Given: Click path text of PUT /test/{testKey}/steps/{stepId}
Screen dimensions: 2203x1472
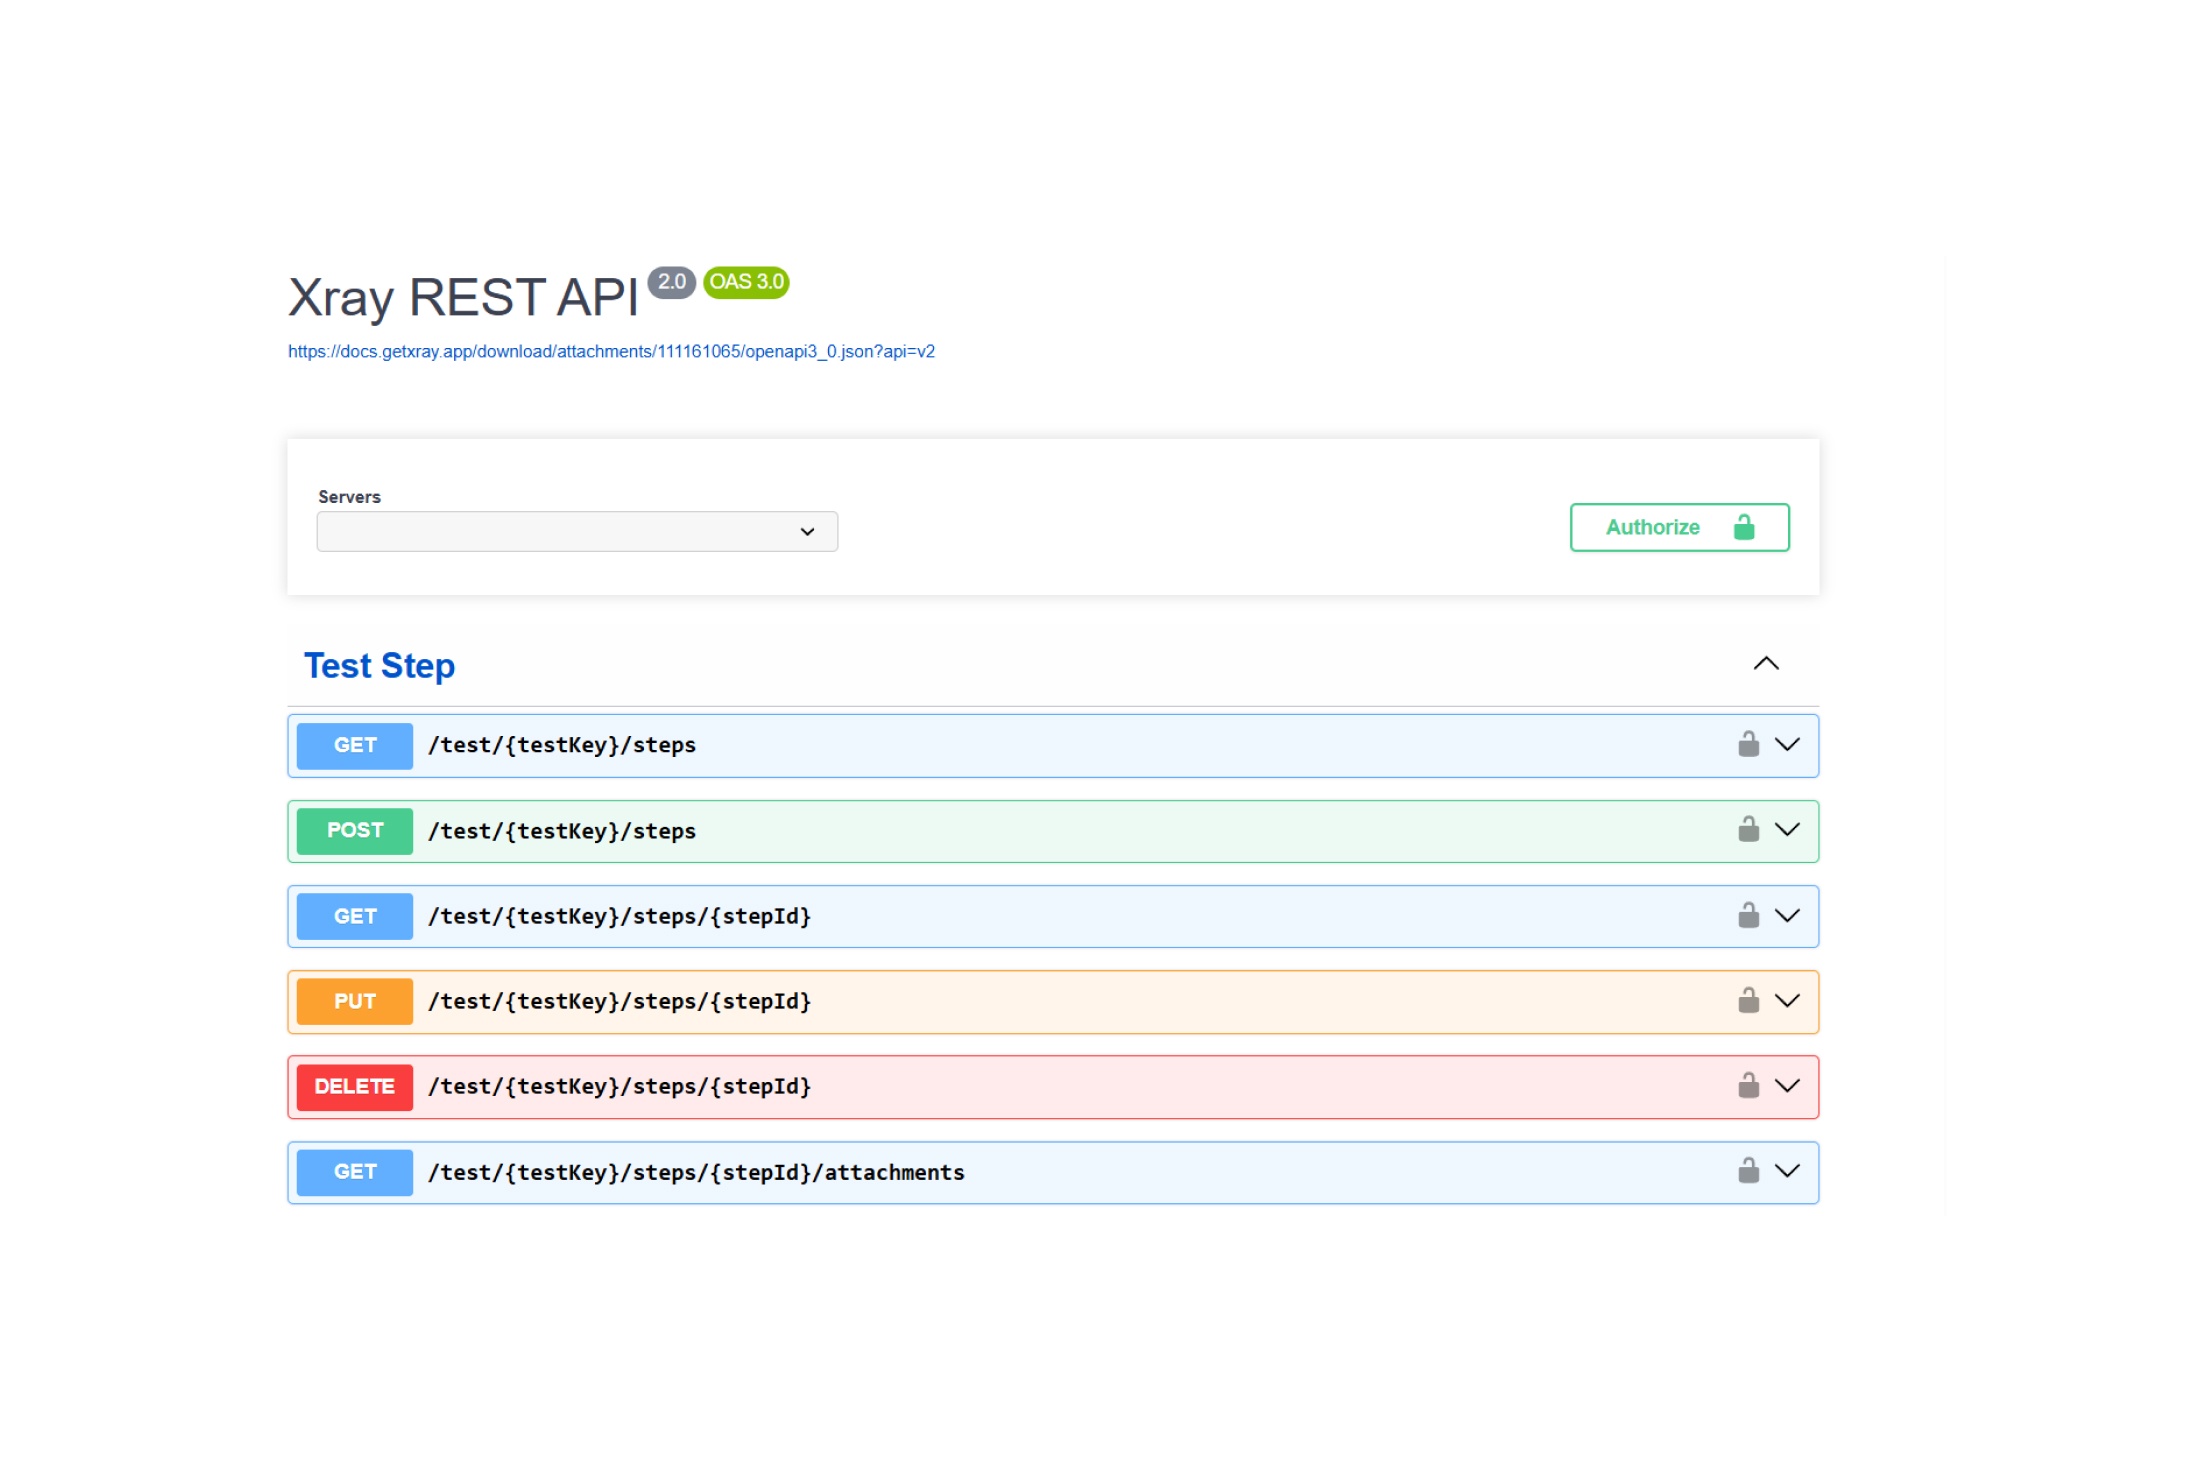Looking at the screenshot, I should click(x=620, y=1001).
